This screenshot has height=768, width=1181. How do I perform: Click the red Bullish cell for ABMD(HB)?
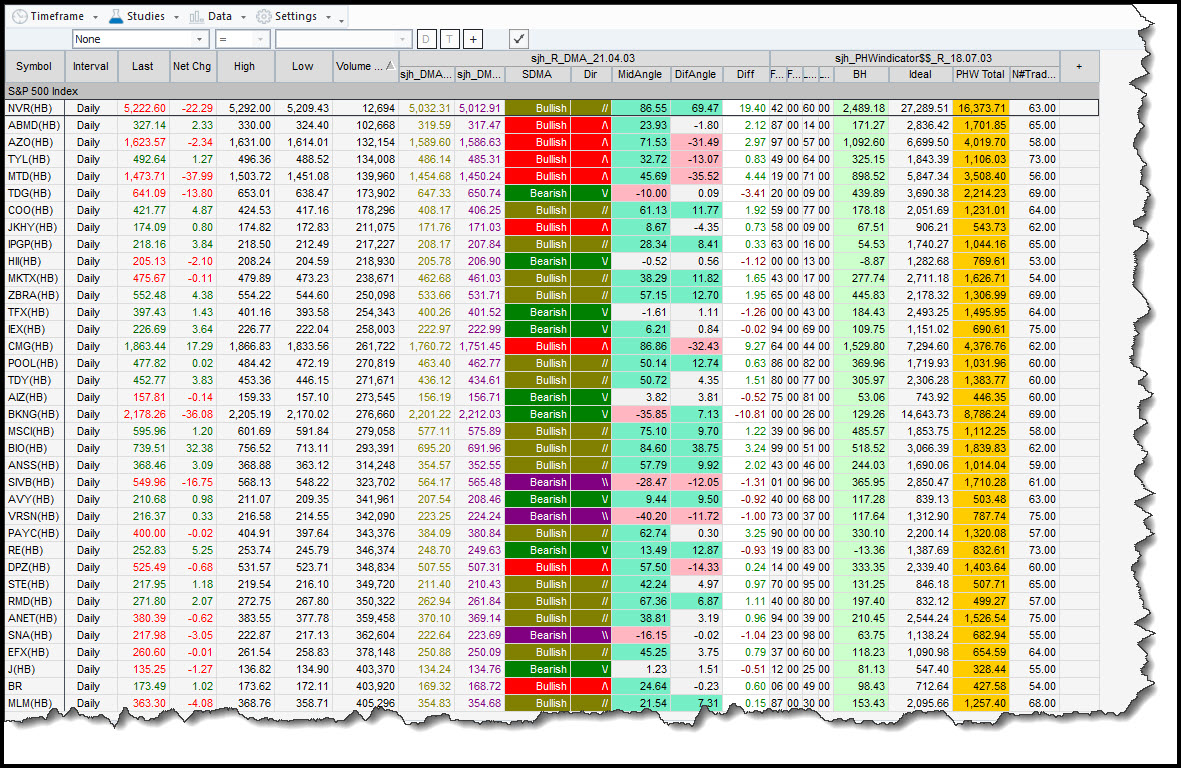[x=537, y=126]
